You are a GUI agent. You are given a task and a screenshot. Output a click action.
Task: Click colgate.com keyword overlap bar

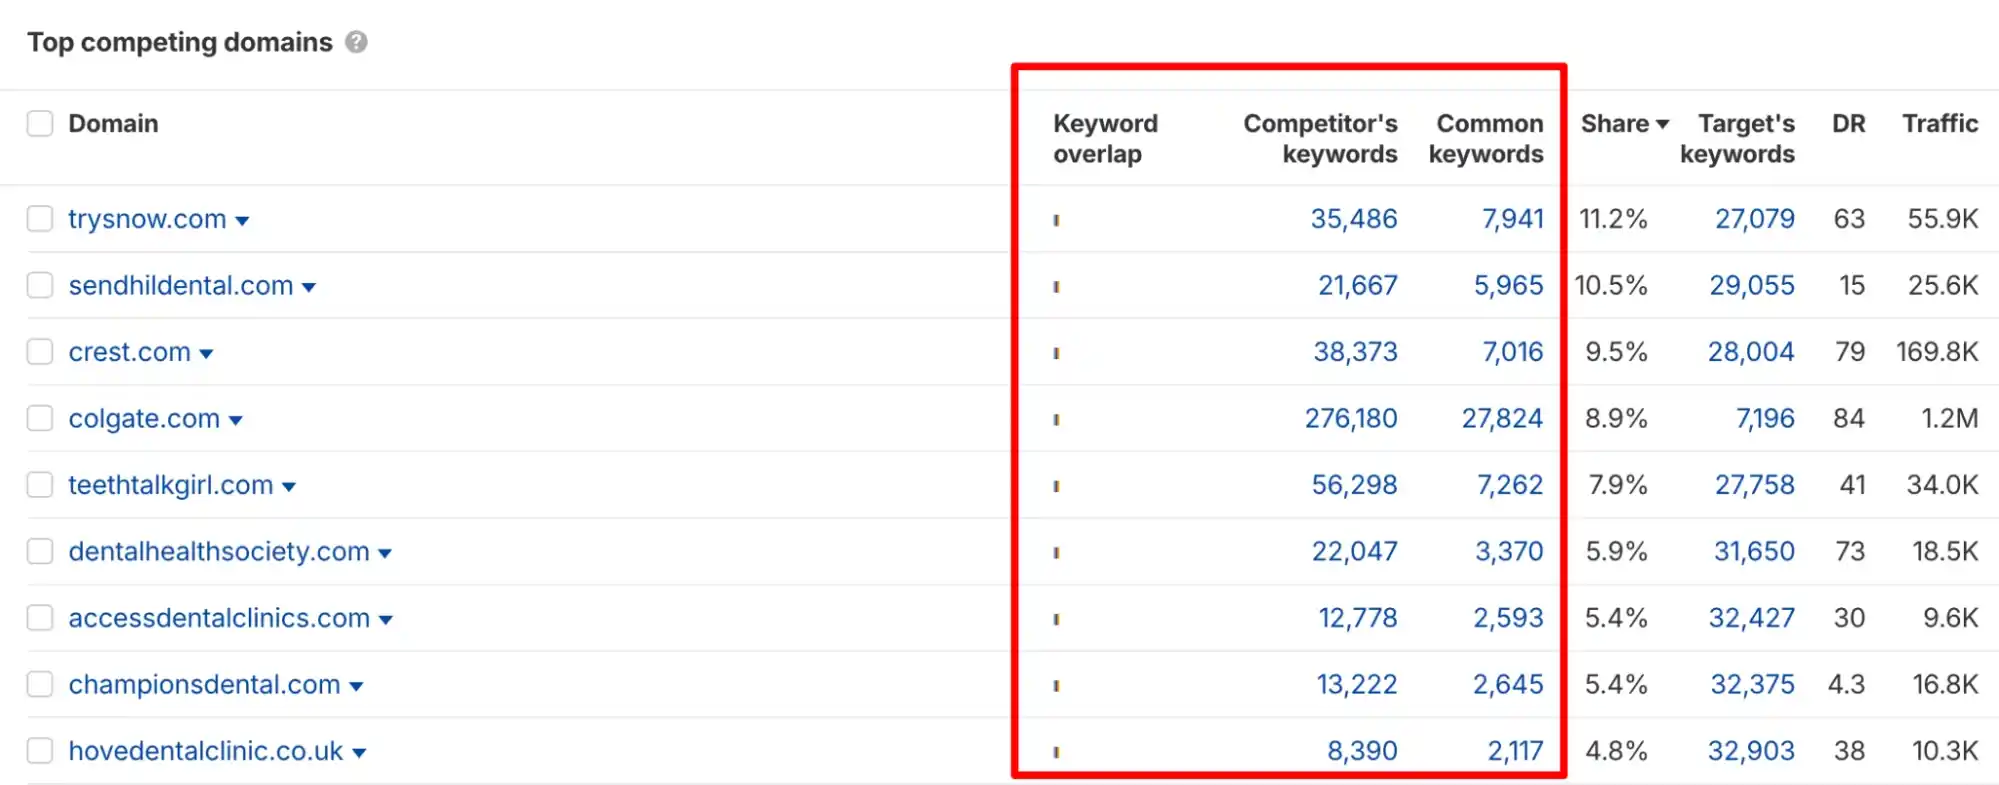(x=1056, y=420)
